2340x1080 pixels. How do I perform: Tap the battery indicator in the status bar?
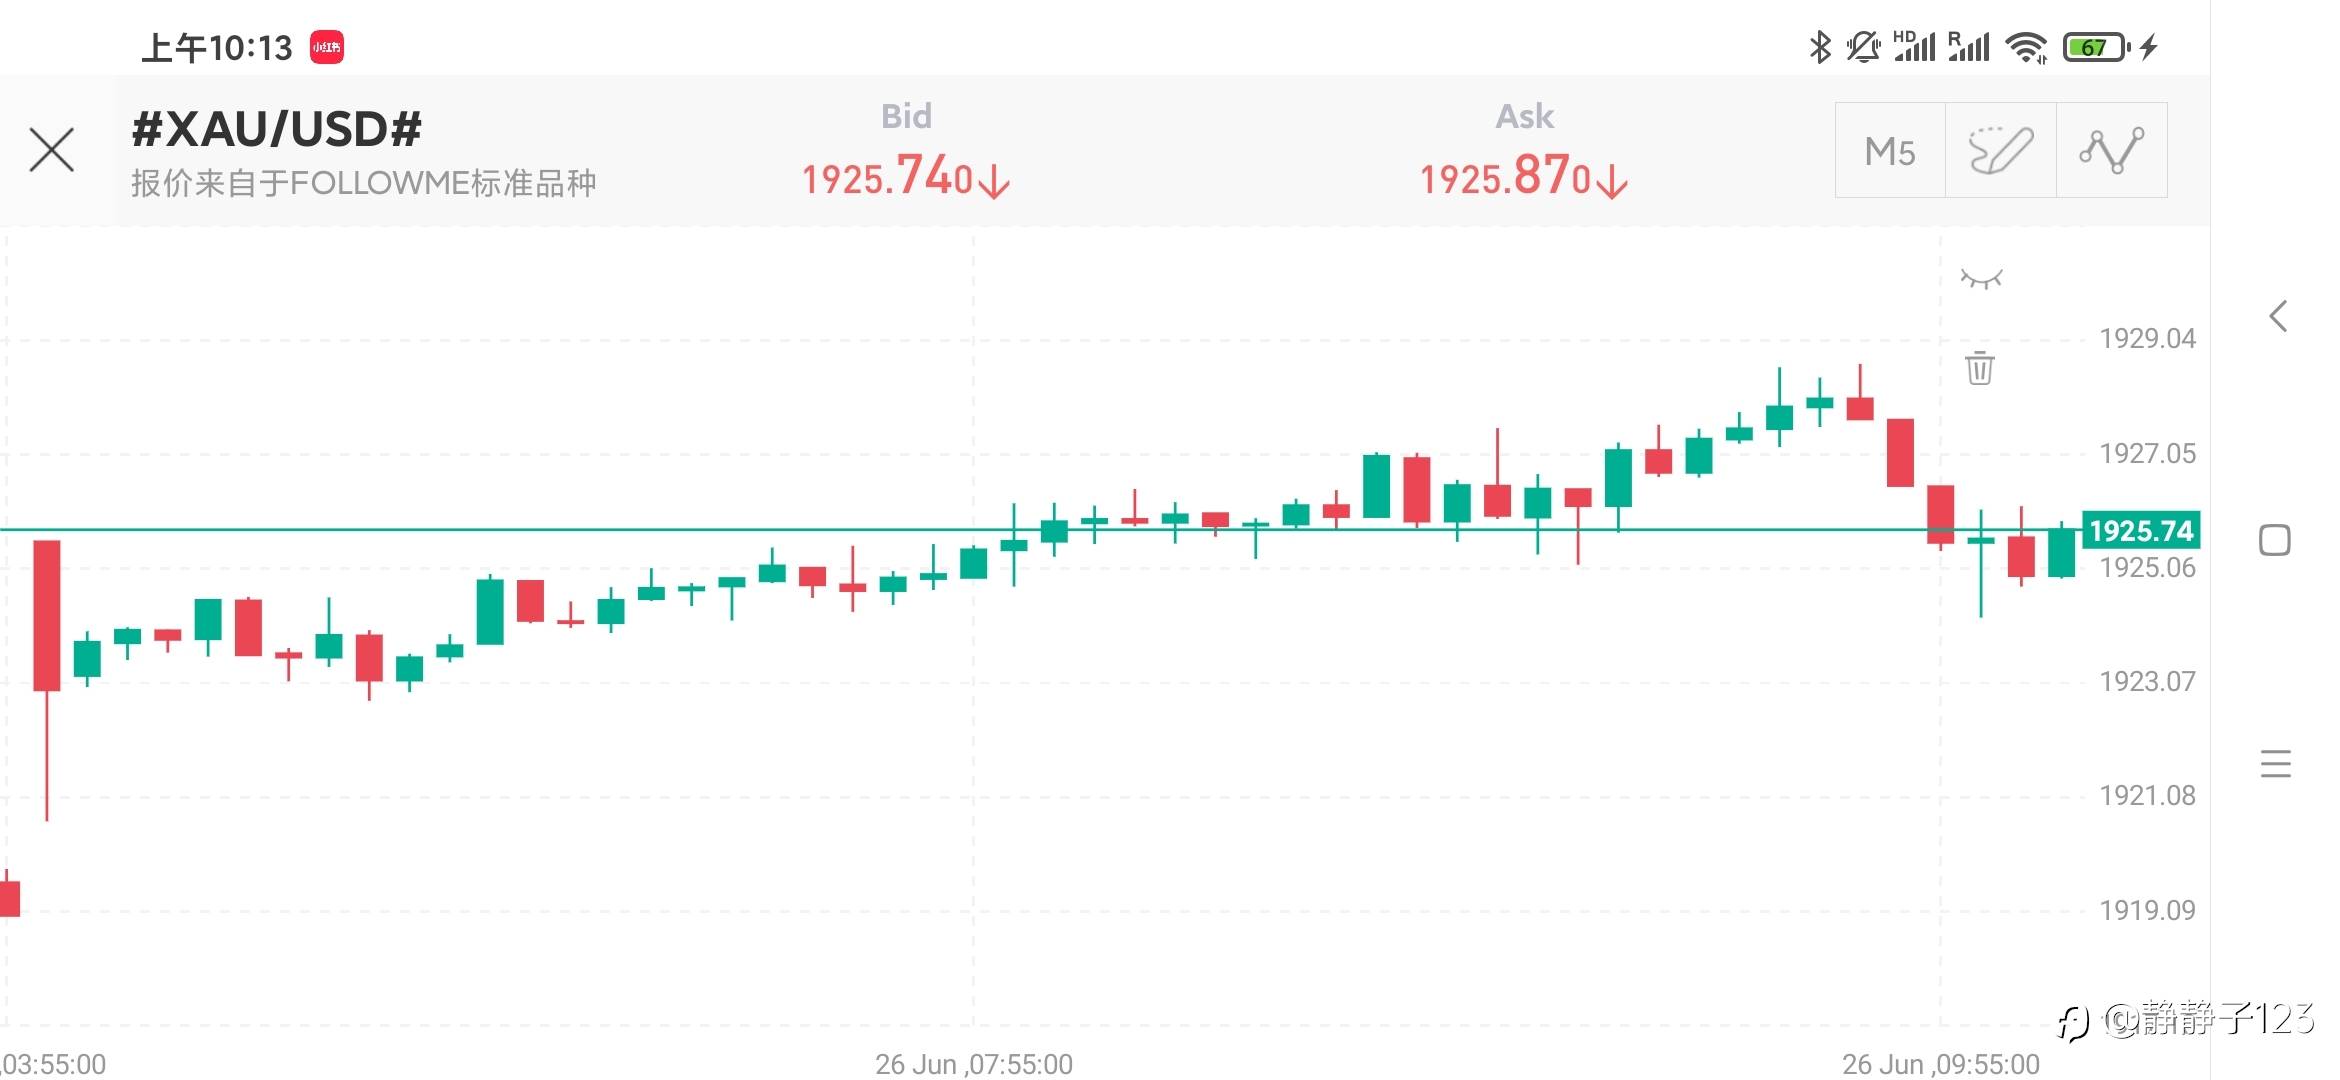tap(2095, 47)
